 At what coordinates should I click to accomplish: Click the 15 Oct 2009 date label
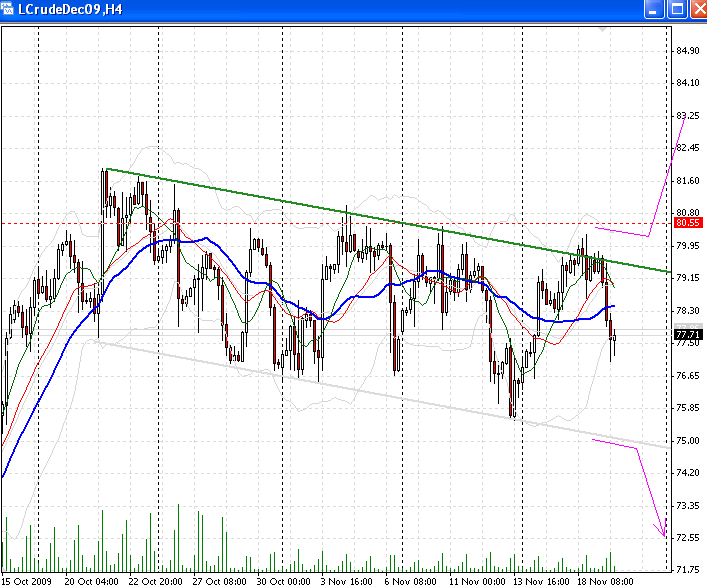pyautogui.click(x=27, y=582)
